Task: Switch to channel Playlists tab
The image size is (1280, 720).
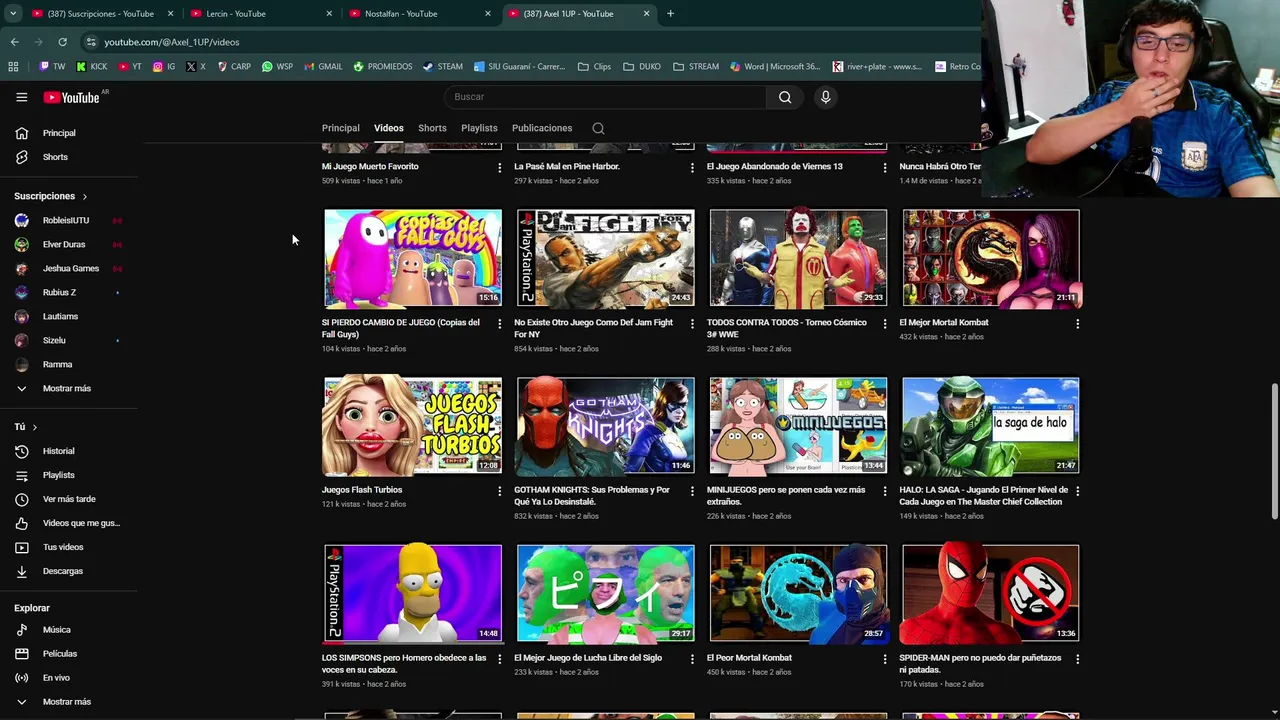Action: coord(479,128)
